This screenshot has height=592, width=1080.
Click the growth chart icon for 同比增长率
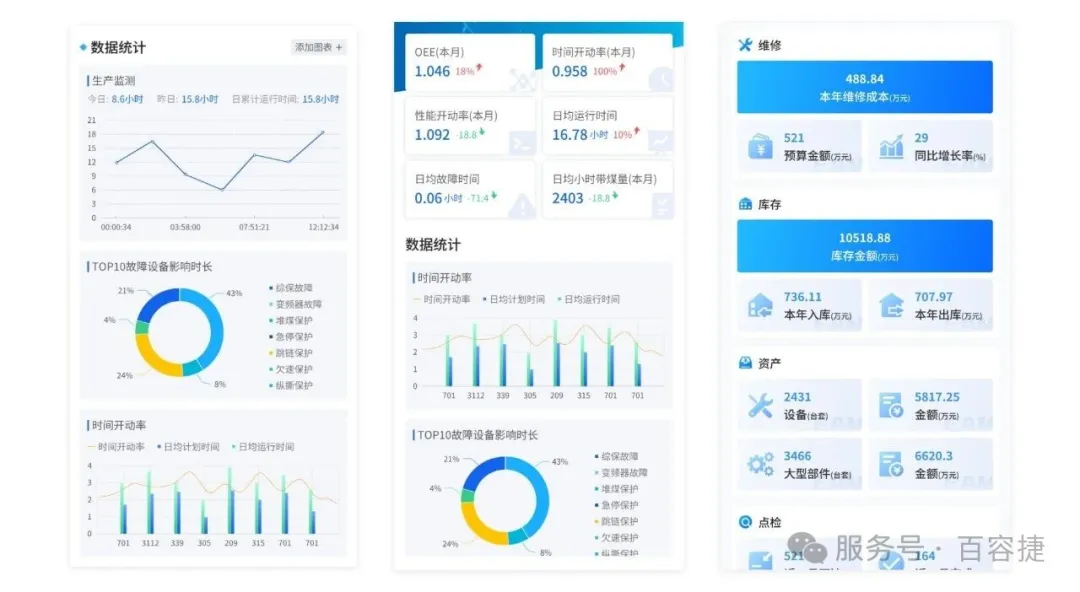click(891, 148)
